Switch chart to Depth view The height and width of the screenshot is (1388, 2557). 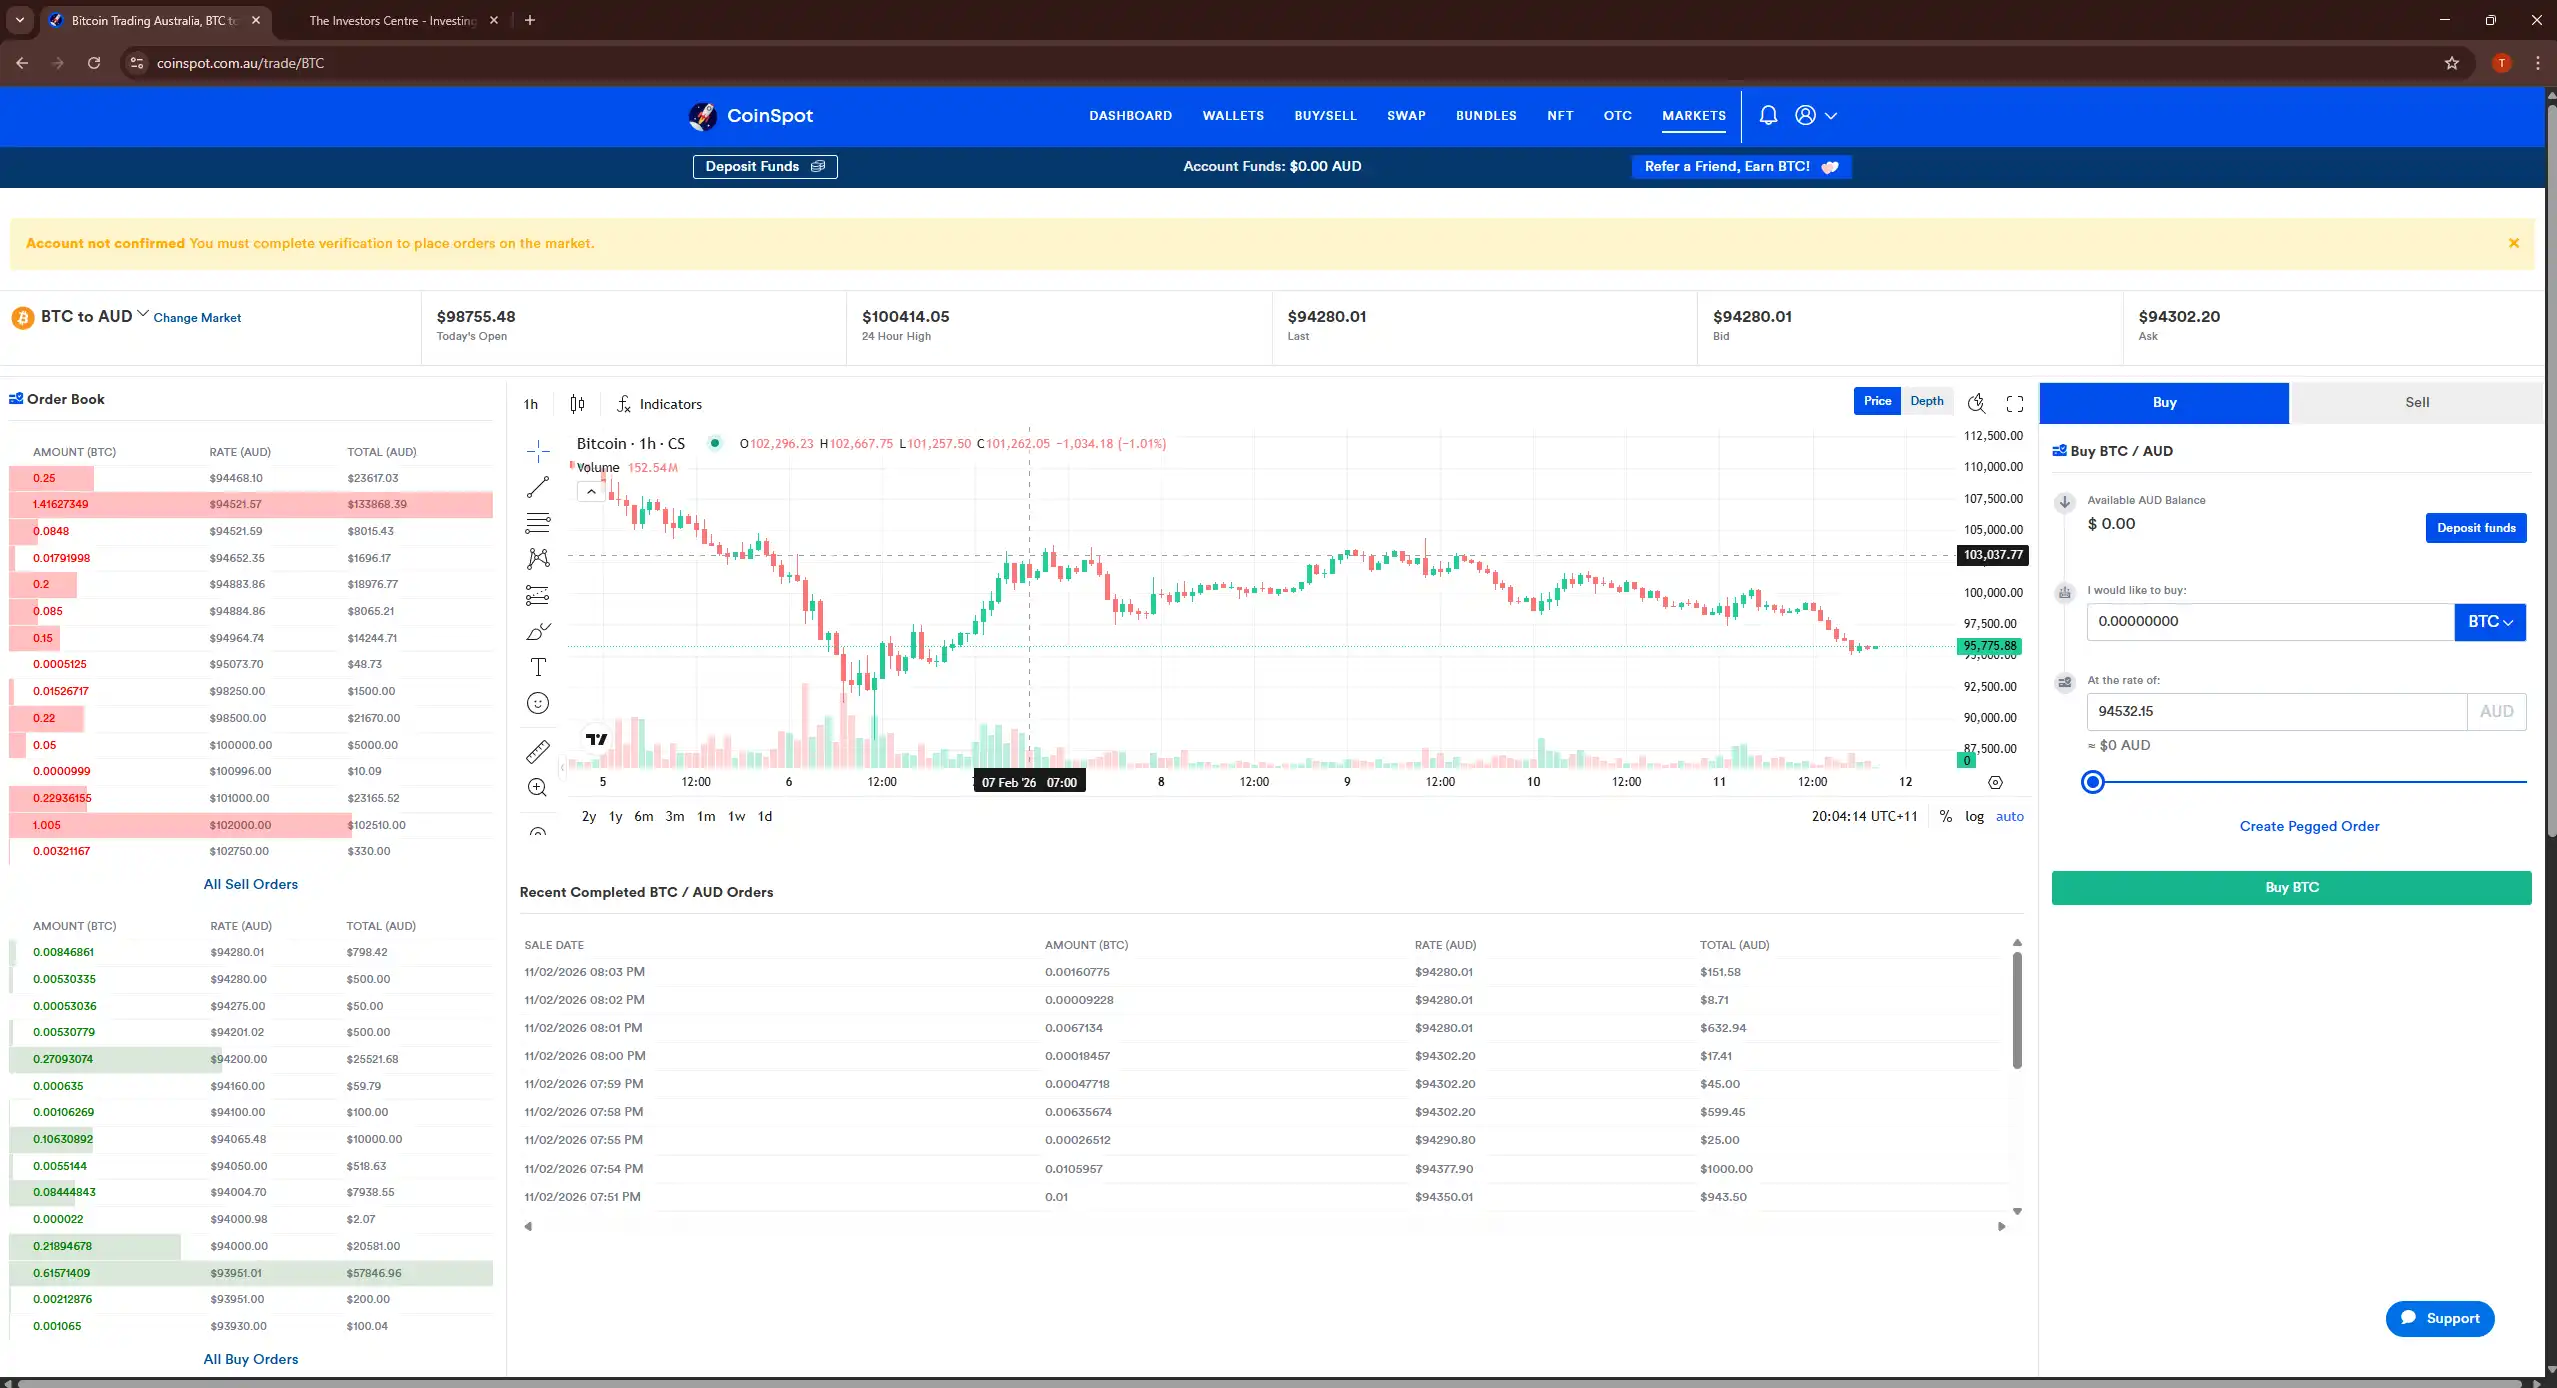coord(1927,401)
